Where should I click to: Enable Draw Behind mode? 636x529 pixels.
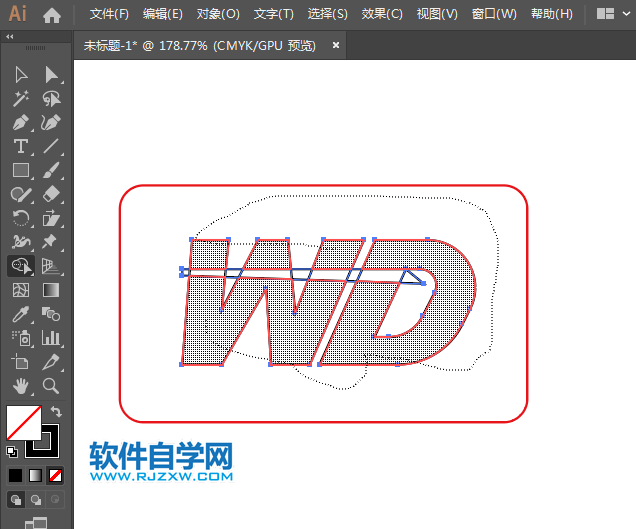tap(36, 499)
